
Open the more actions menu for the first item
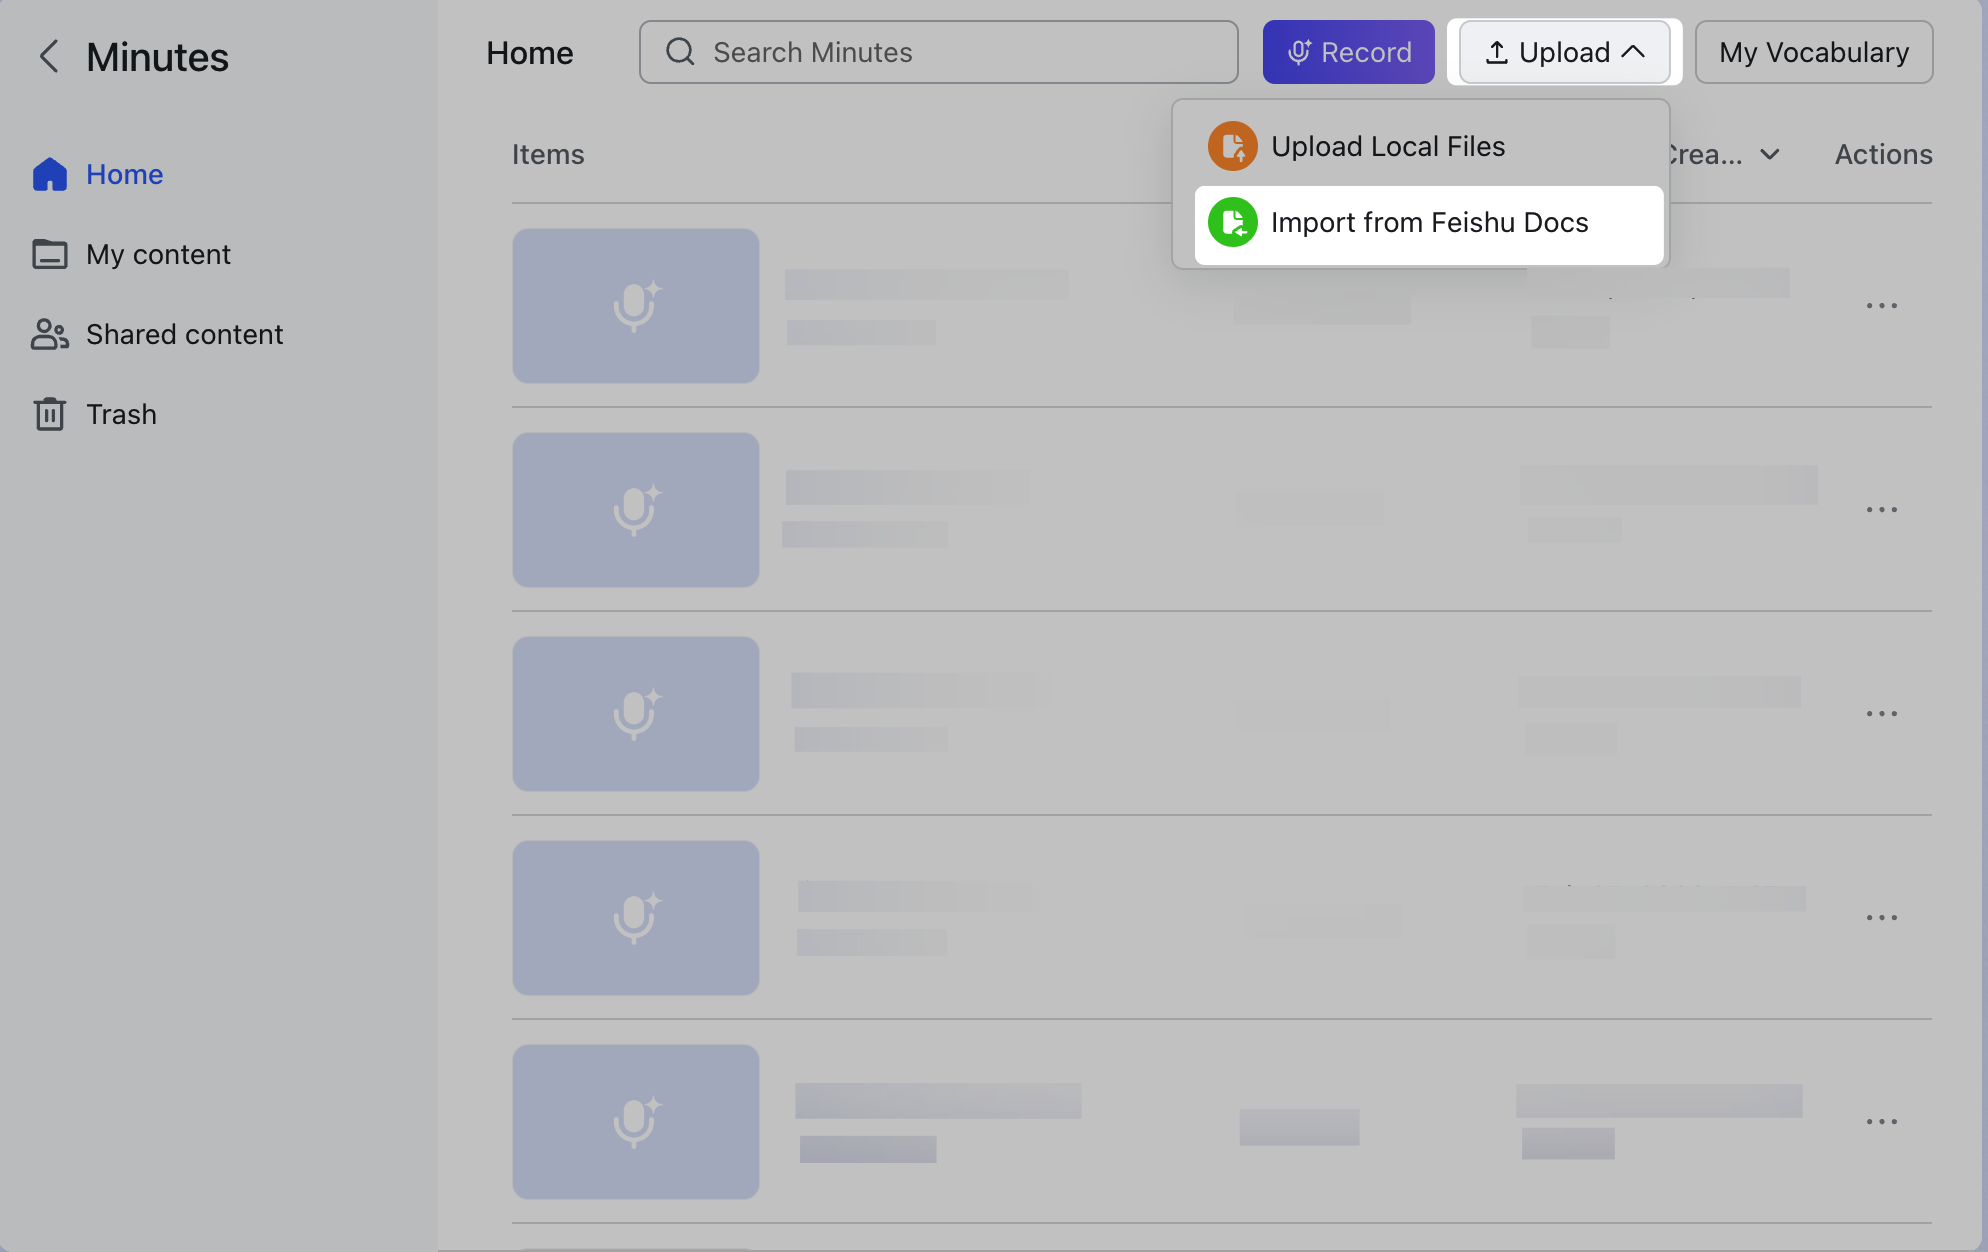1882,306
